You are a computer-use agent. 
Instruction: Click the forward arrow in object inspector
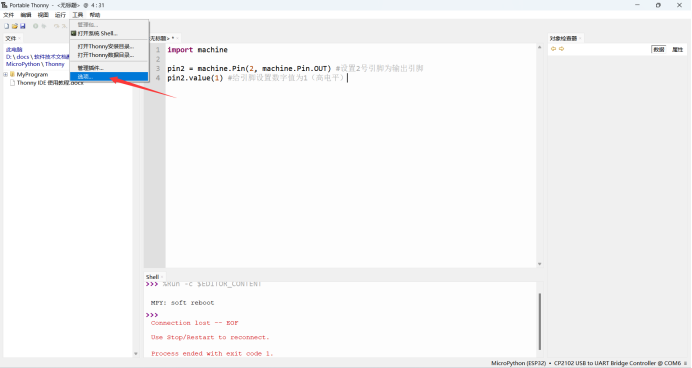pos(561,49)
